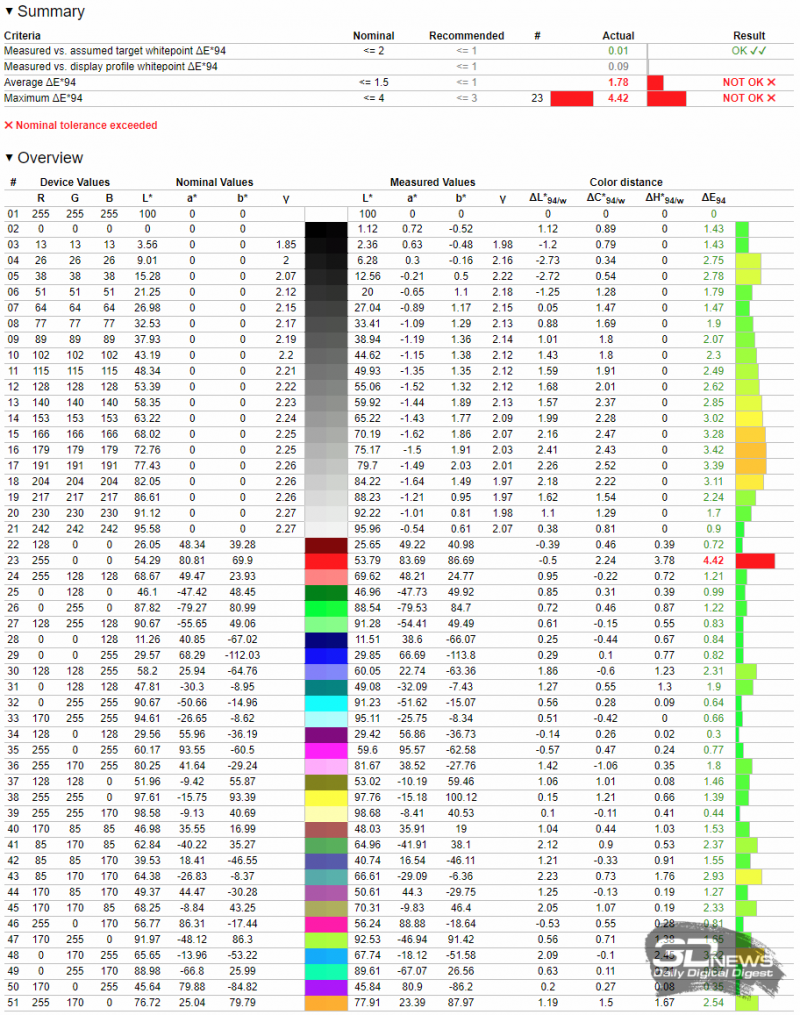Click the teal swatch in row 31
Viewport: 800px width, 1015px height.
[x=326, y=687]
